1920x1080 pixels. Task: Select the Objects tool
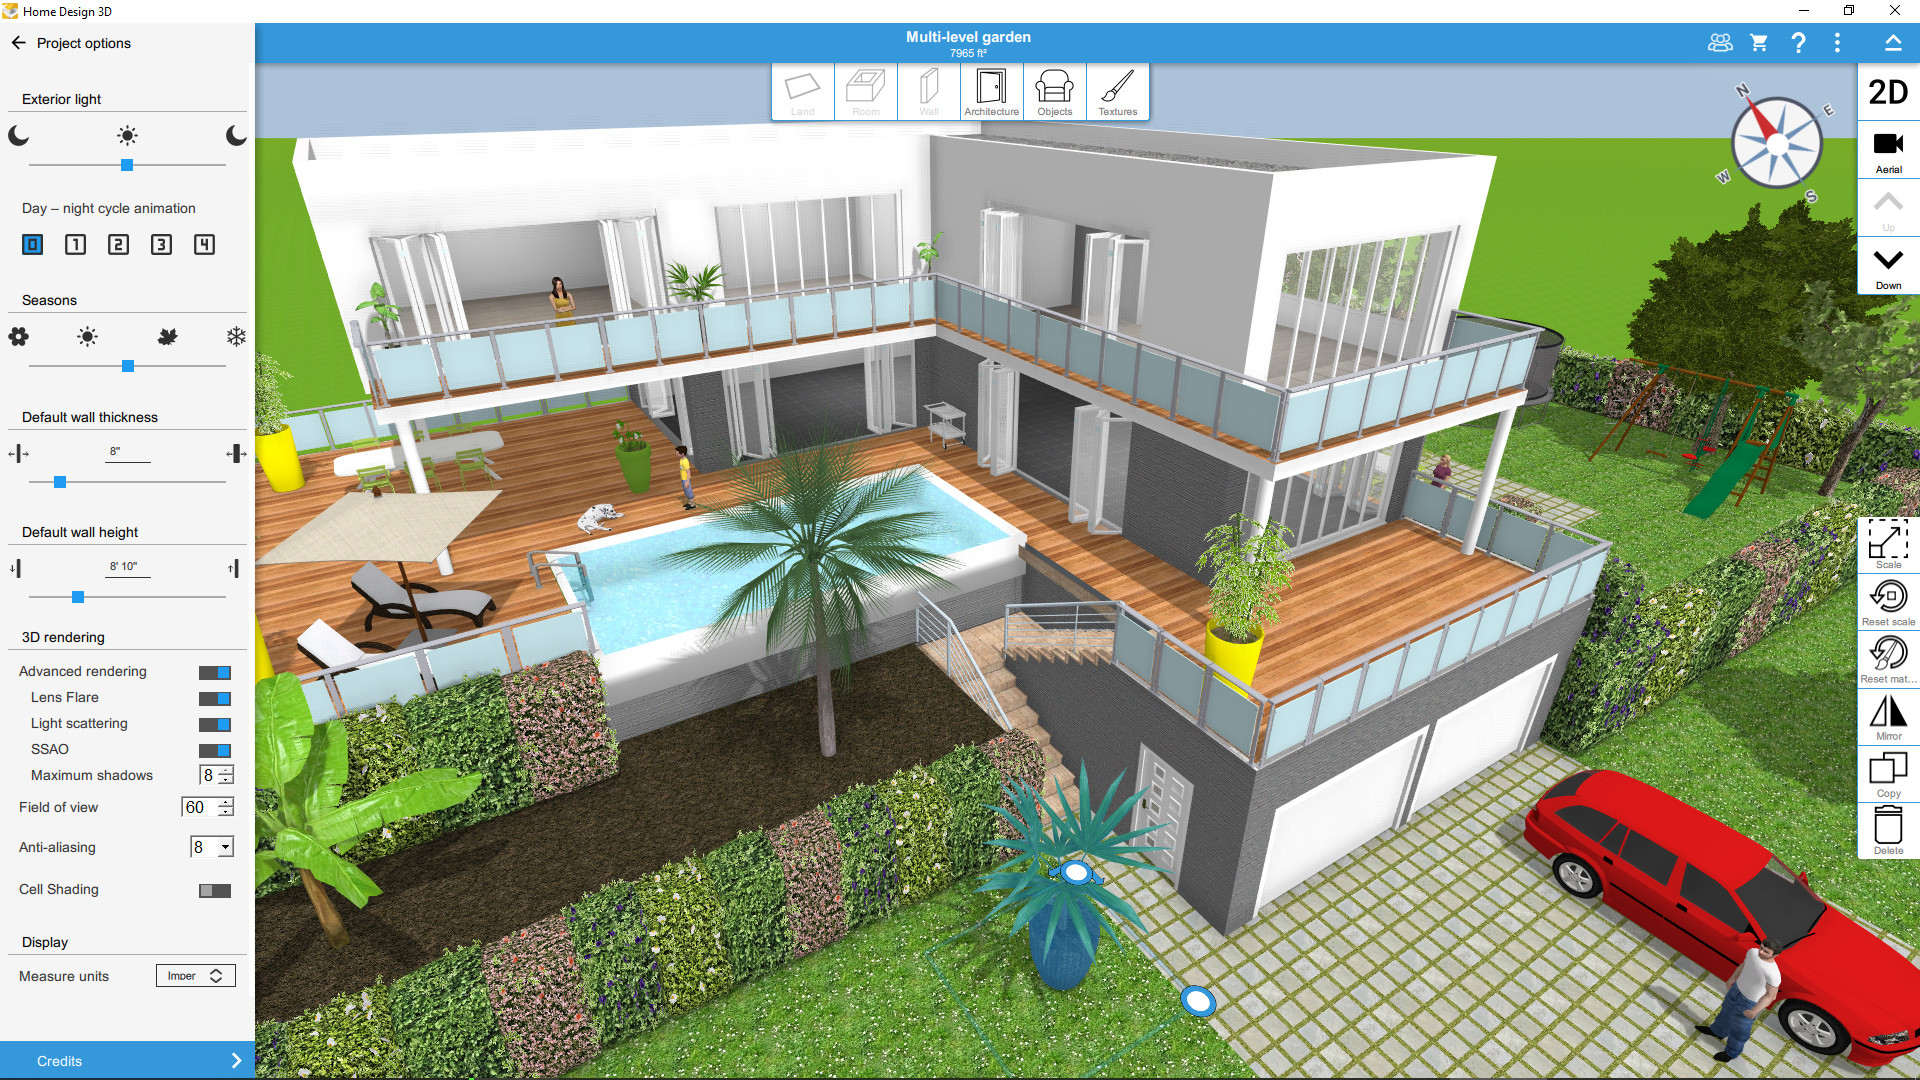(1054, 90)
